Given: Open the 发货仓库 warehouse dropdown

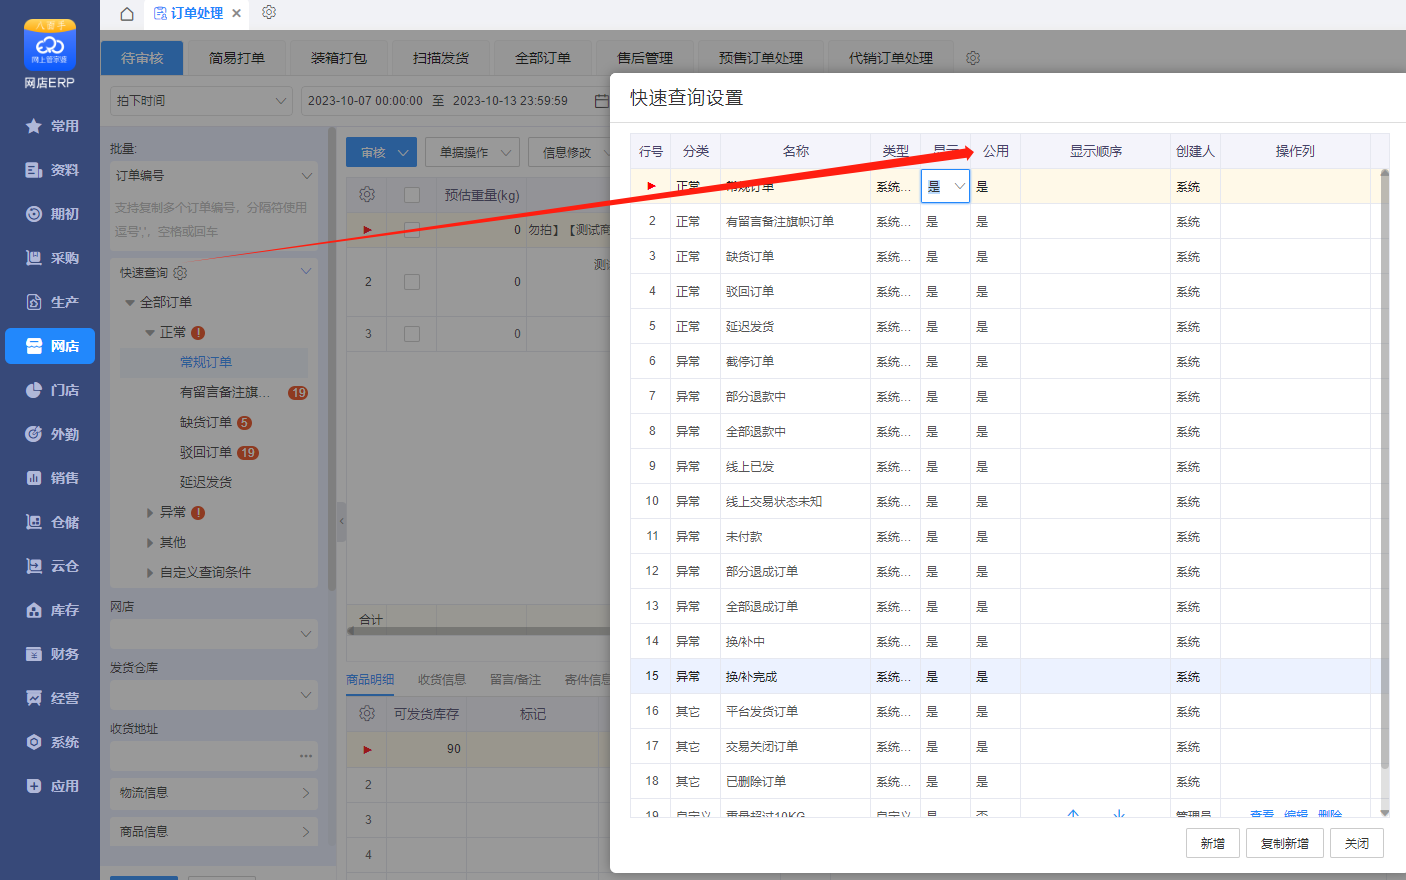Looking at the screenshot, I should [214, 695].
